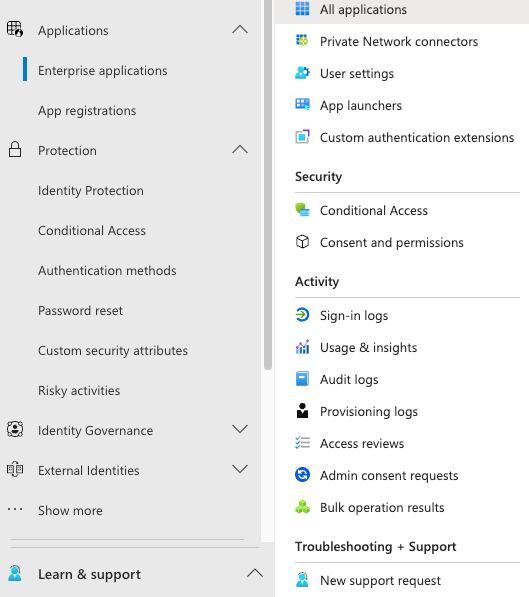Click the Conditional Access shield icon
This screenshot has width=529, height=597.
pyautogui.click(x=302, y=209)
